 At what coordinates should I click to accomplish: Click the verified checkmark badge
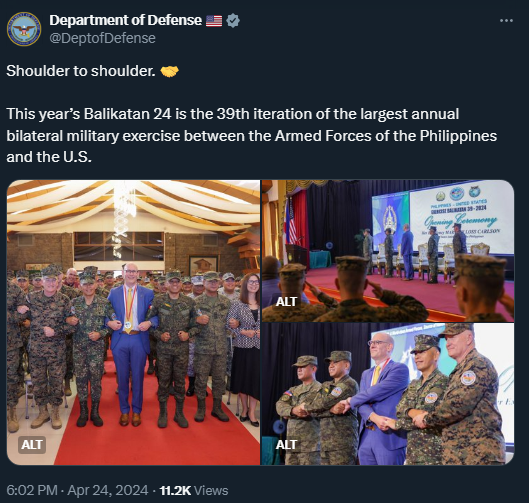233,21
